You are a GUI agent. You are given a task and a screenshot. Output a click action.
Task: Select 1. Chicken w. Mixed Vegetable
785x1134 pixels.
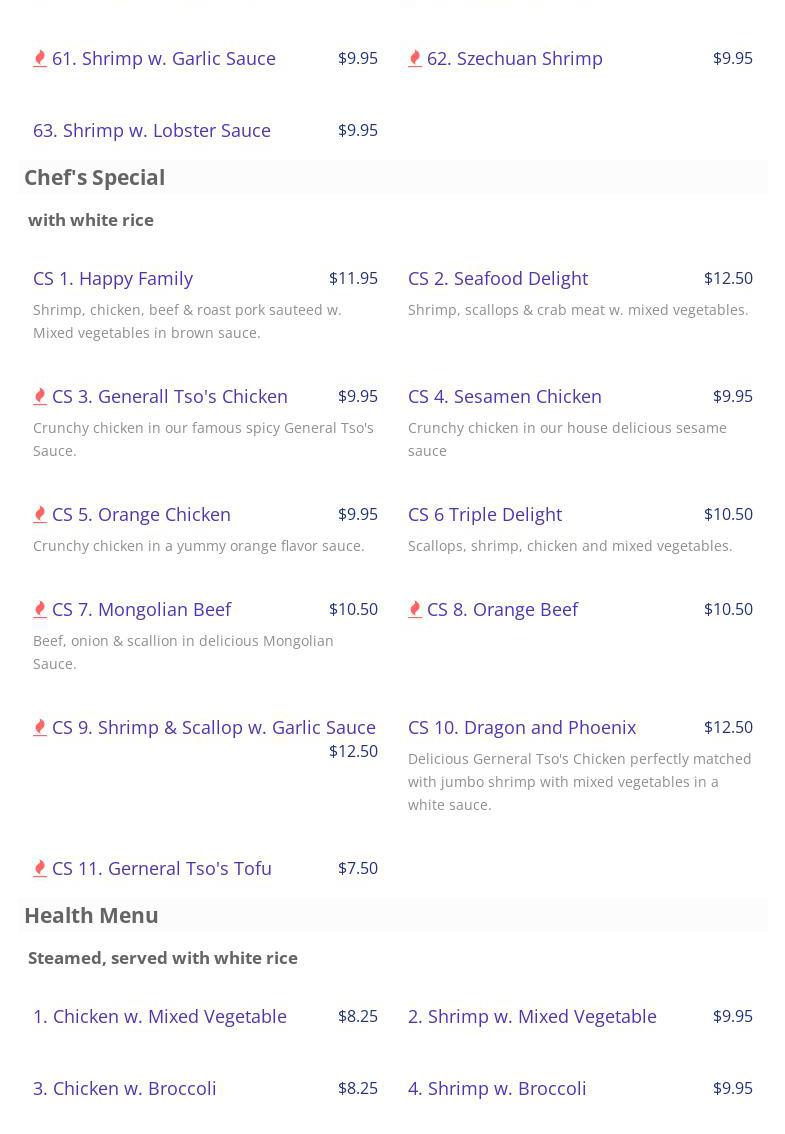(x=160, y=1016)
